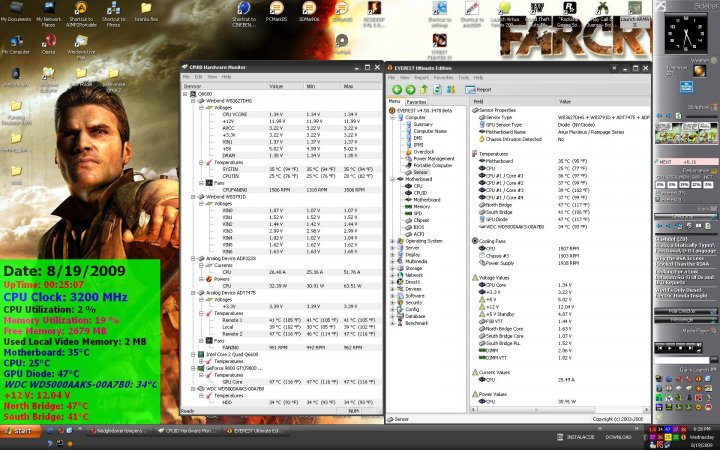Click the Rockstar Games Social Club desktop icon
The image size is (720, 450).
pyautogui.click(x=570, y=14)
